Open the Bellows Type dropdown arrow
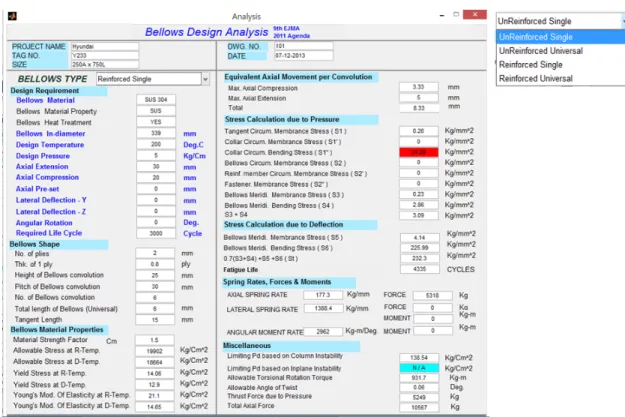Image resolution: width=625 pixels, height=417 pixels. click(205, 79)
